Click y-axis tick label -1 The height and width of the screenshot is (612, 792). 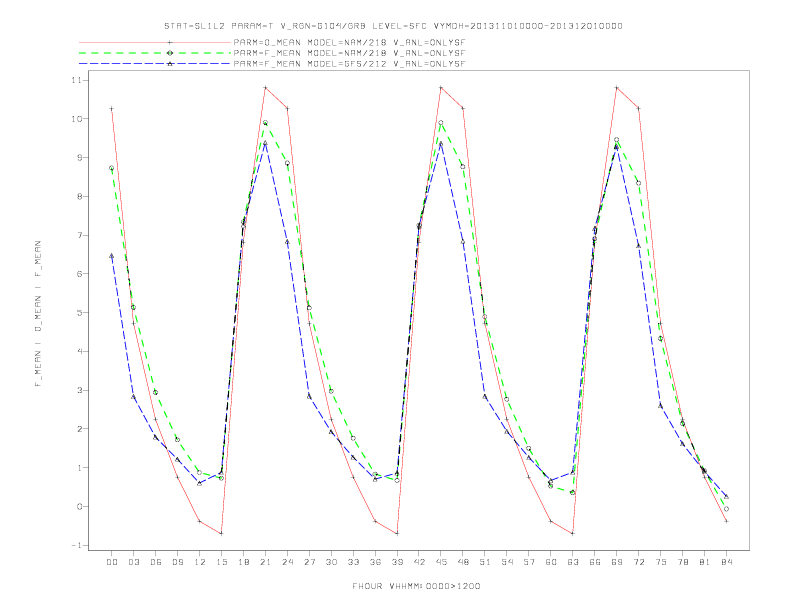pos(77,545)
